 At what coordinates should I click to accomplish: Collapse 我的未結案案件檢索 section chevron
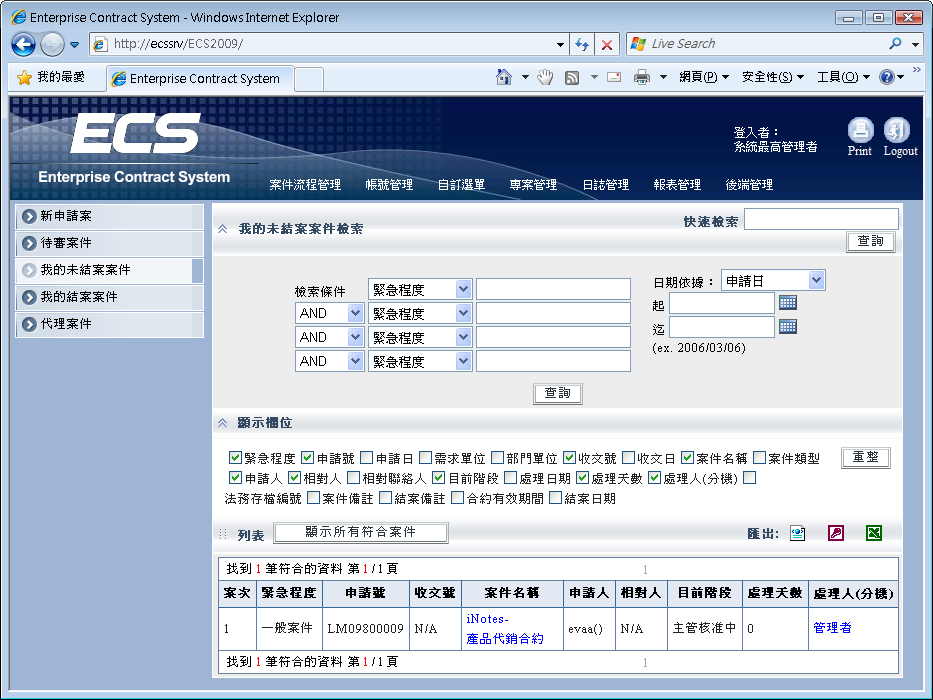pyautogui.click(x=223, y=229)
